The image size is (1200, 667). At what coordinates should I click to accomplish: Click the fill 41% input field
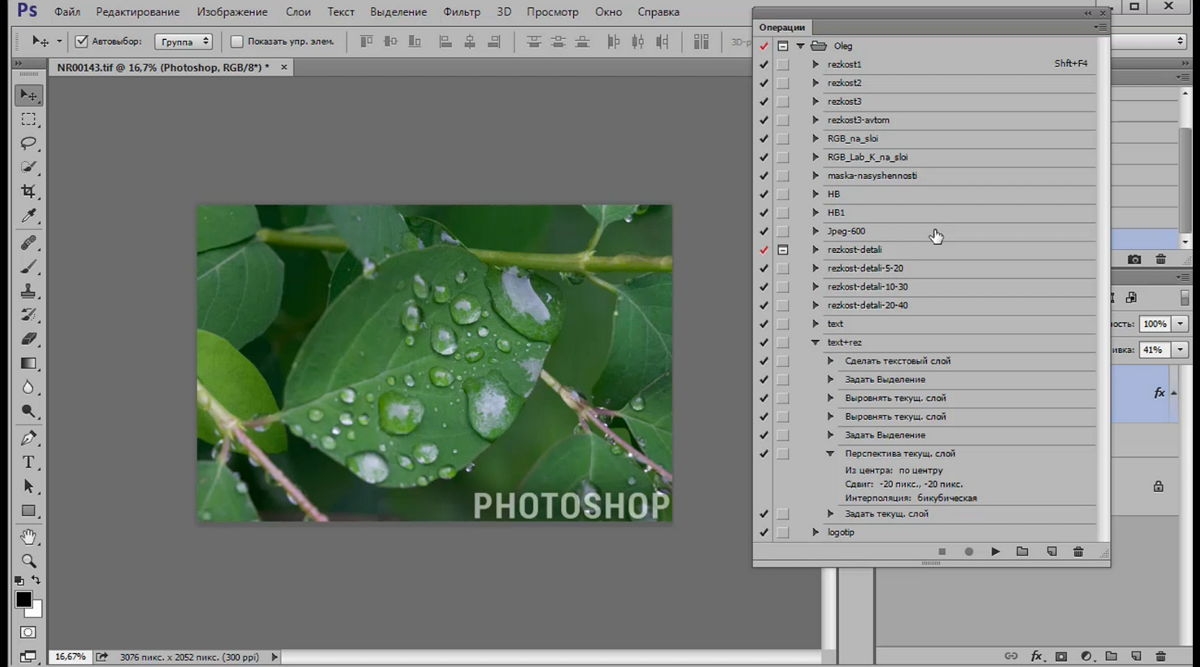tap(1155, 350)
